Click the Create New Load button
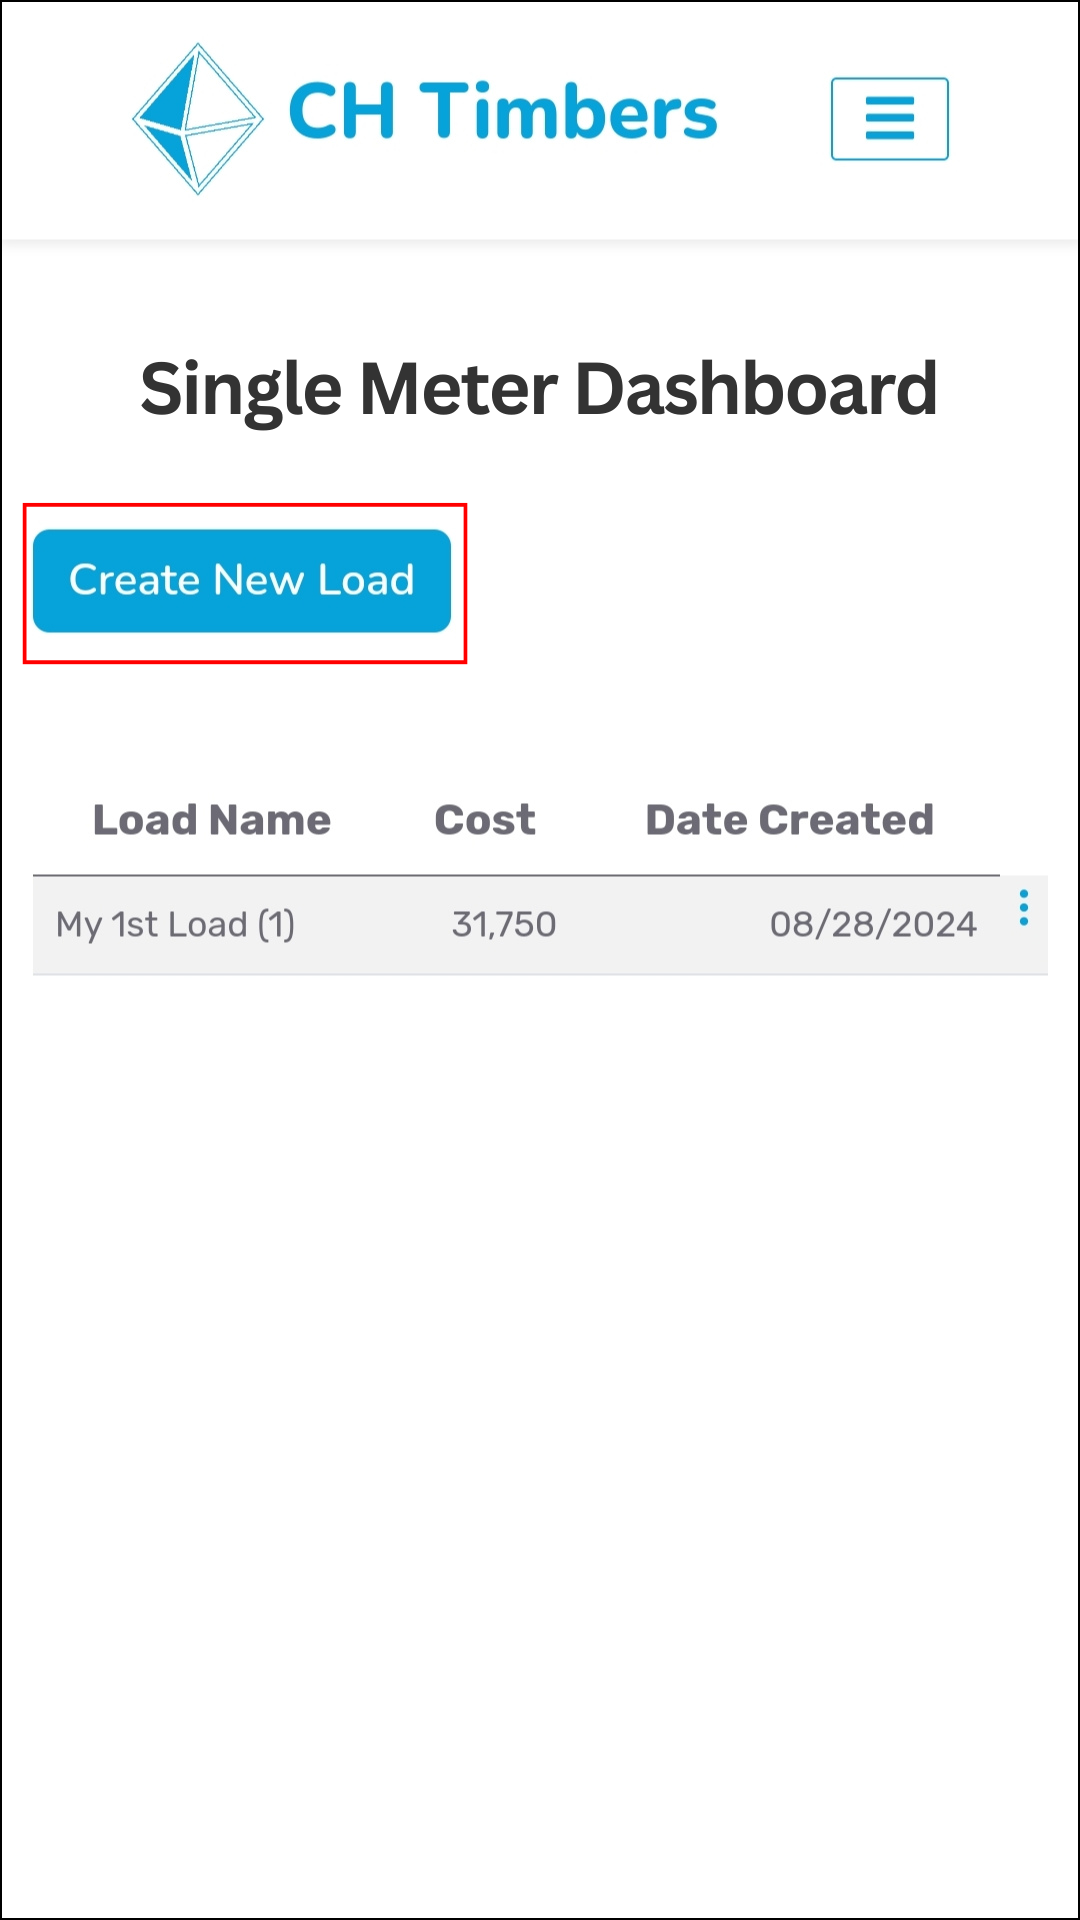 (242, 581)
